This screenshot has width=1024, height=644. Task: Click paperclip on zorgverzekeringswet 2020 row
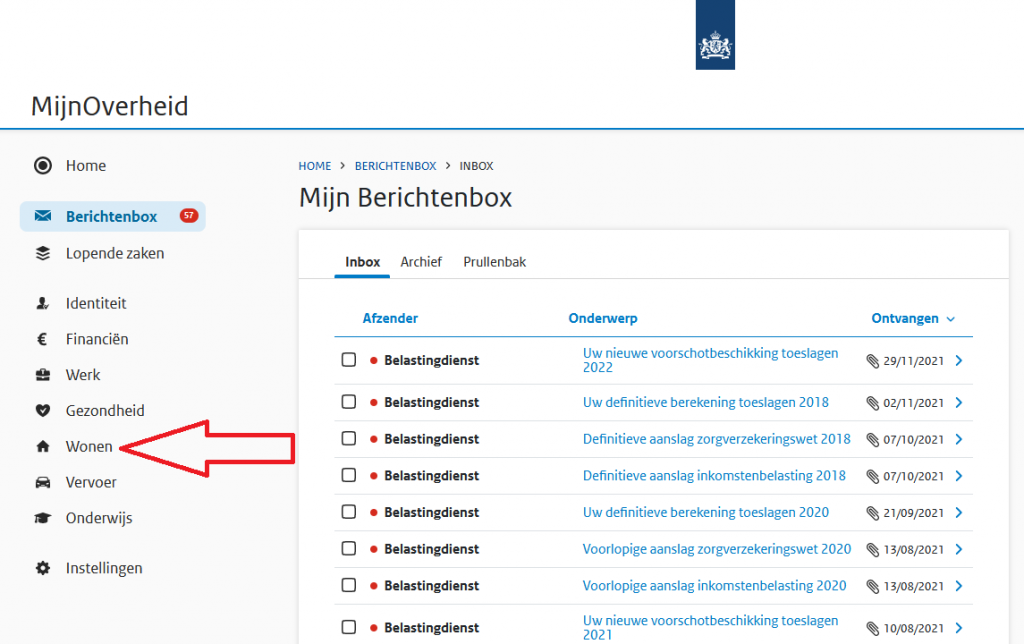pyautogui.click(x=872, y=549)
